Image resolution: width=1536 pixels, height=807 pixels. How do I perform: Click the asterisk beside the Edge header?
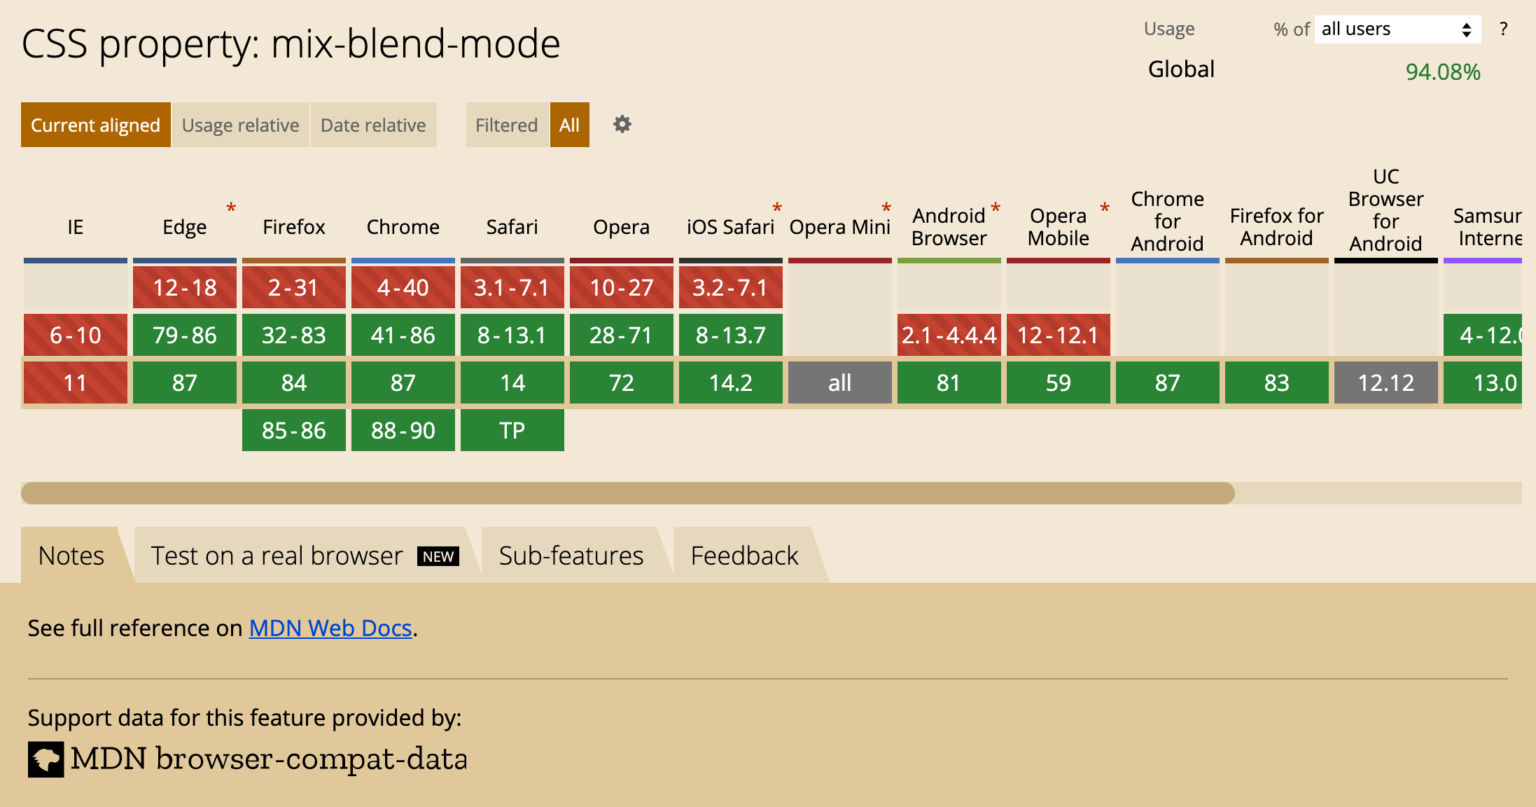click(x=231, y=208)
